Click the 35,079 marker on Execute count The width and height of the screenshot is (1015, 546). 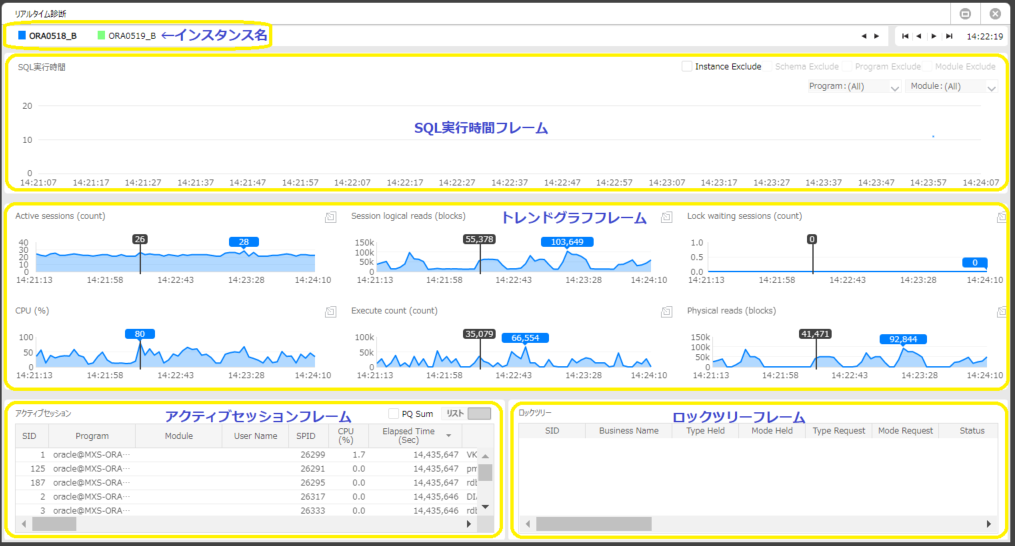tap(479, 334)
